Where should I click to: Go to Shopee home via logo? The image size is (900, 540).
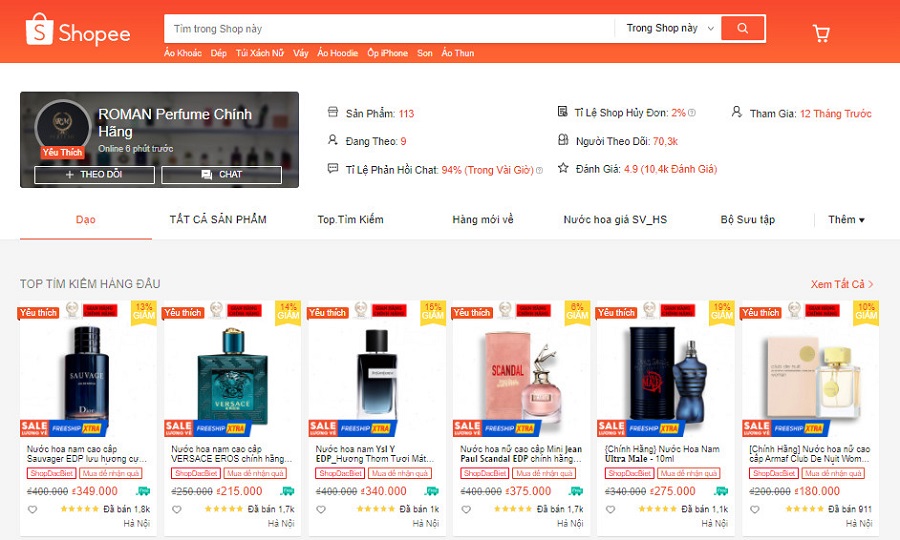tap(78, 30)
